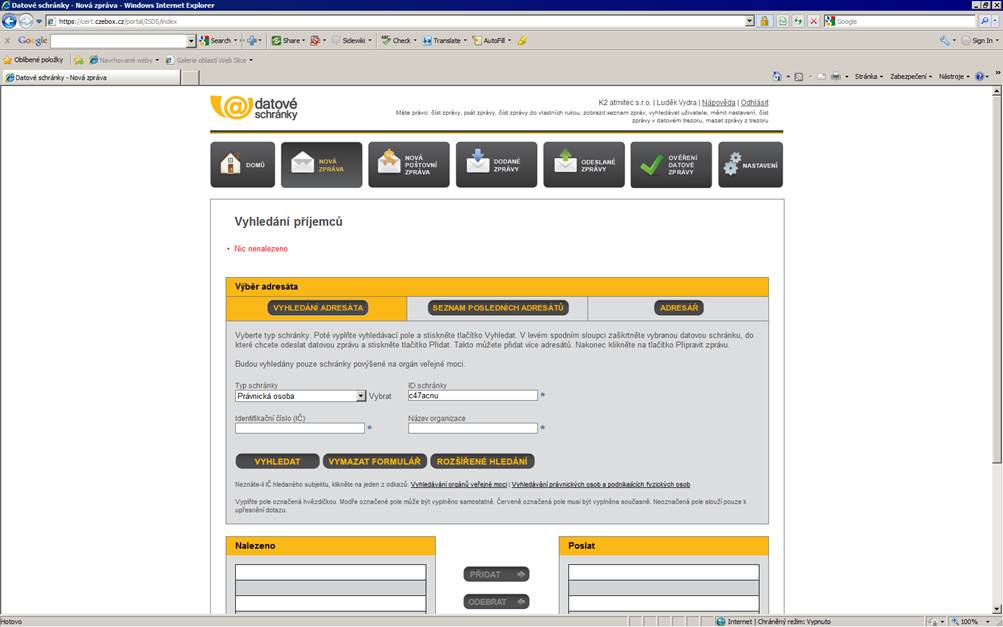Click the Datové schránky logo
1003x627 pixels.
pos(254,108)
